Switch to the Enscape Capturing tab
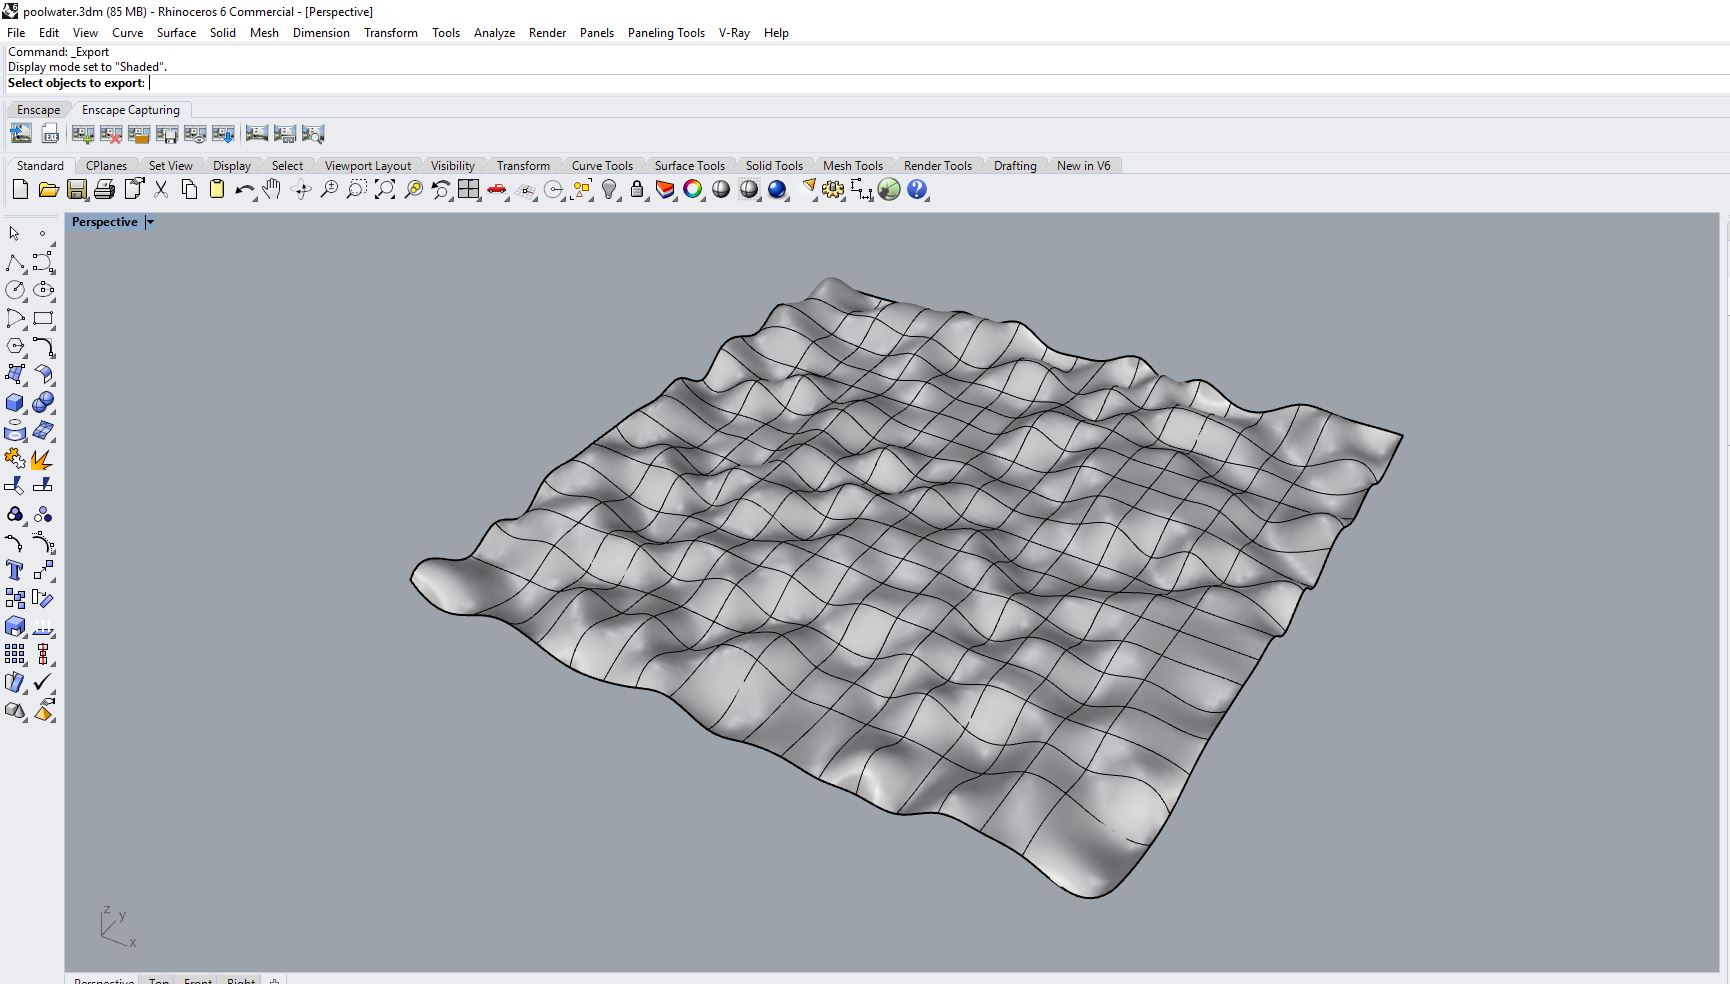This screenshot has width=1730, height=984. pyautogui.click(x=131, y=110)
